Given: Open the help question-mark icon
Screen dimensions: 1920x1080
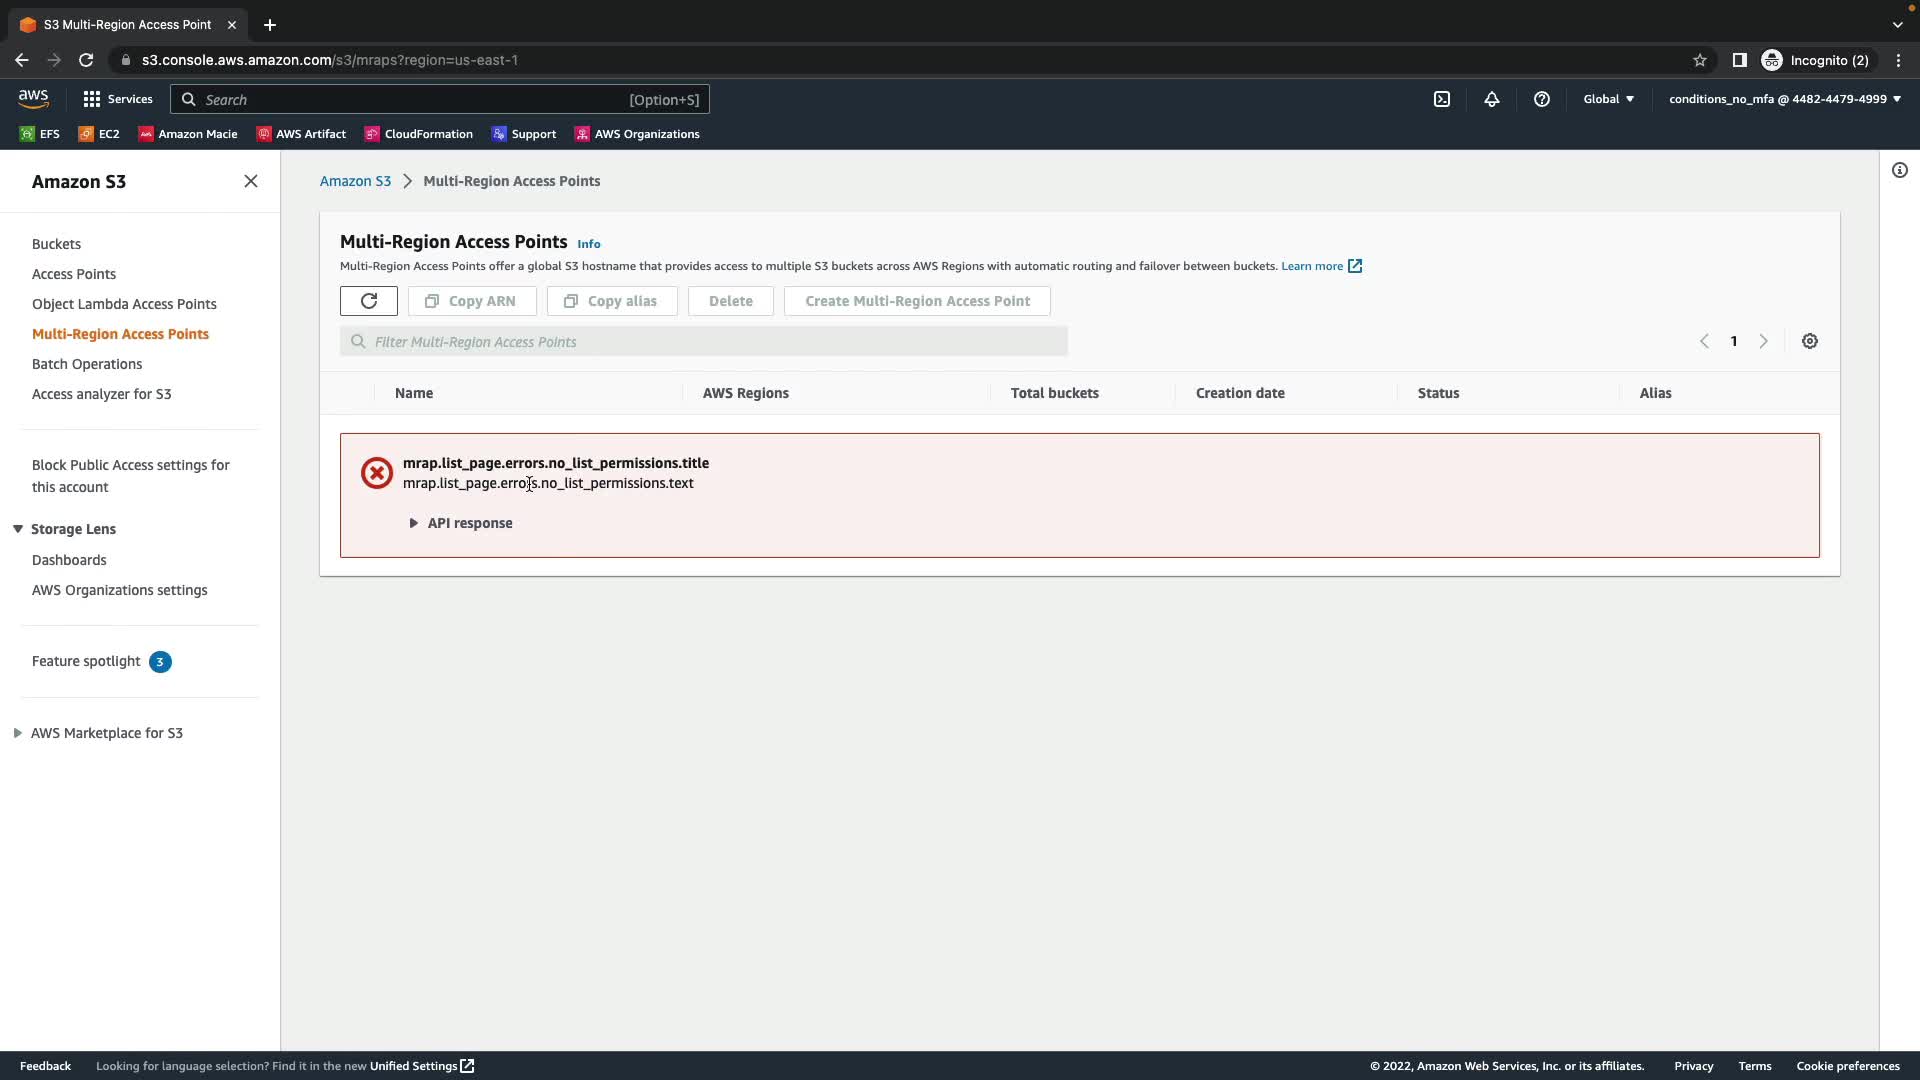Looking at the screenshot, I should (1541, 99).
